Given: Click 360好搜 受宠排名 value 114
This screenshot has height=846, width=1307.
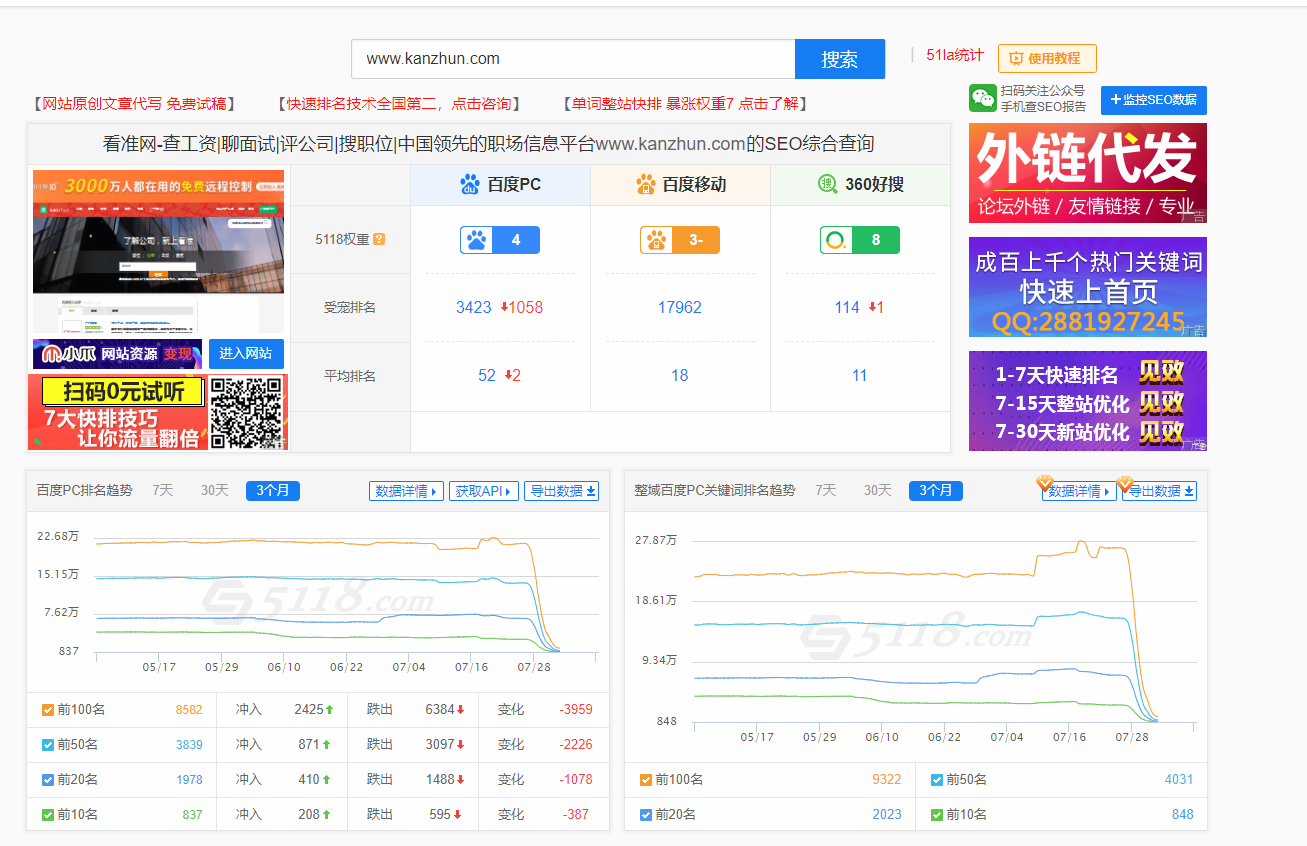Looking at the screenshot, I should tap(847, 307).
